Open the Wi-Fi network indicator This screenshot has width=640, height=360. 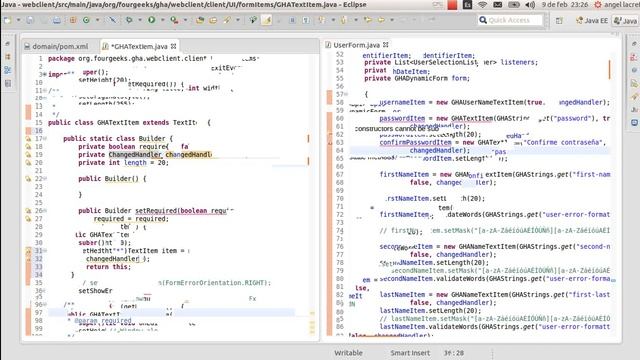[482, 5]
